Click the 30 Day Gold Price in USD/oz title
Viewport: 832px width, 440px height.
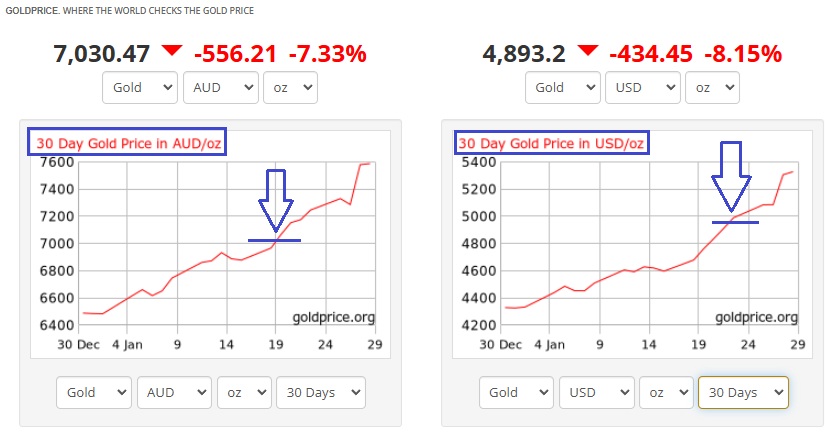tap(550, 143)
